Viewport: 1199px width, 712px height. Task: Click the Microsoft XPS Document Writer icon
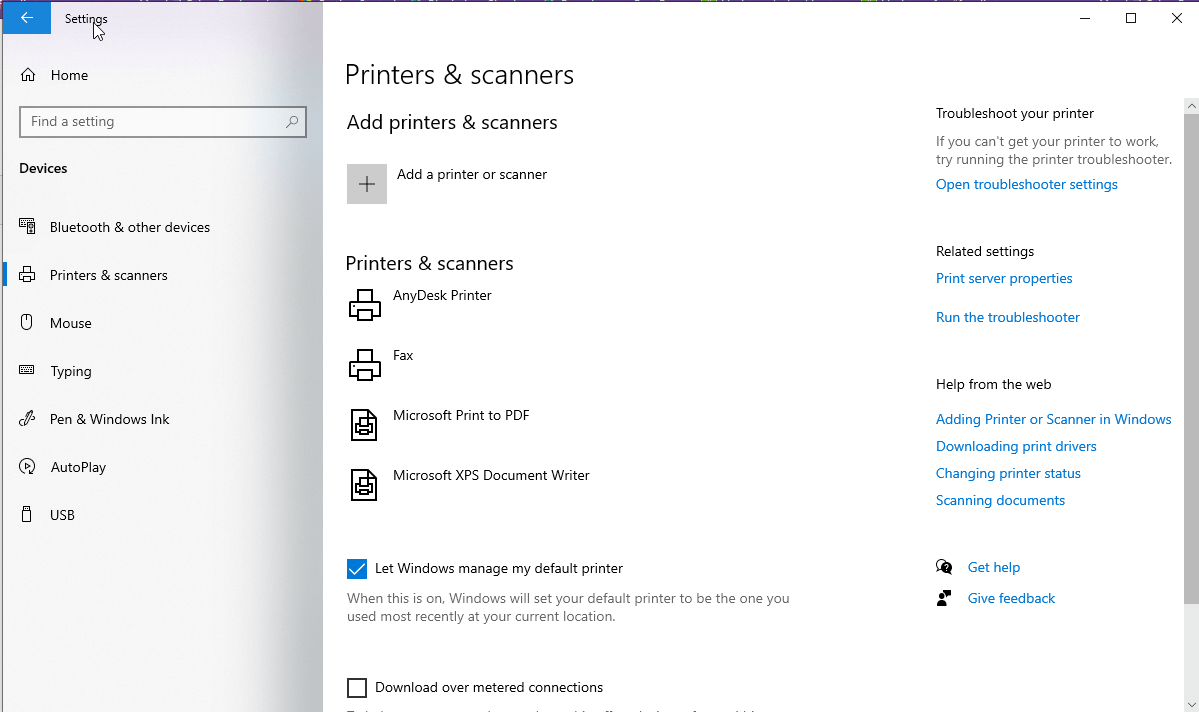(x=364, y=485)
